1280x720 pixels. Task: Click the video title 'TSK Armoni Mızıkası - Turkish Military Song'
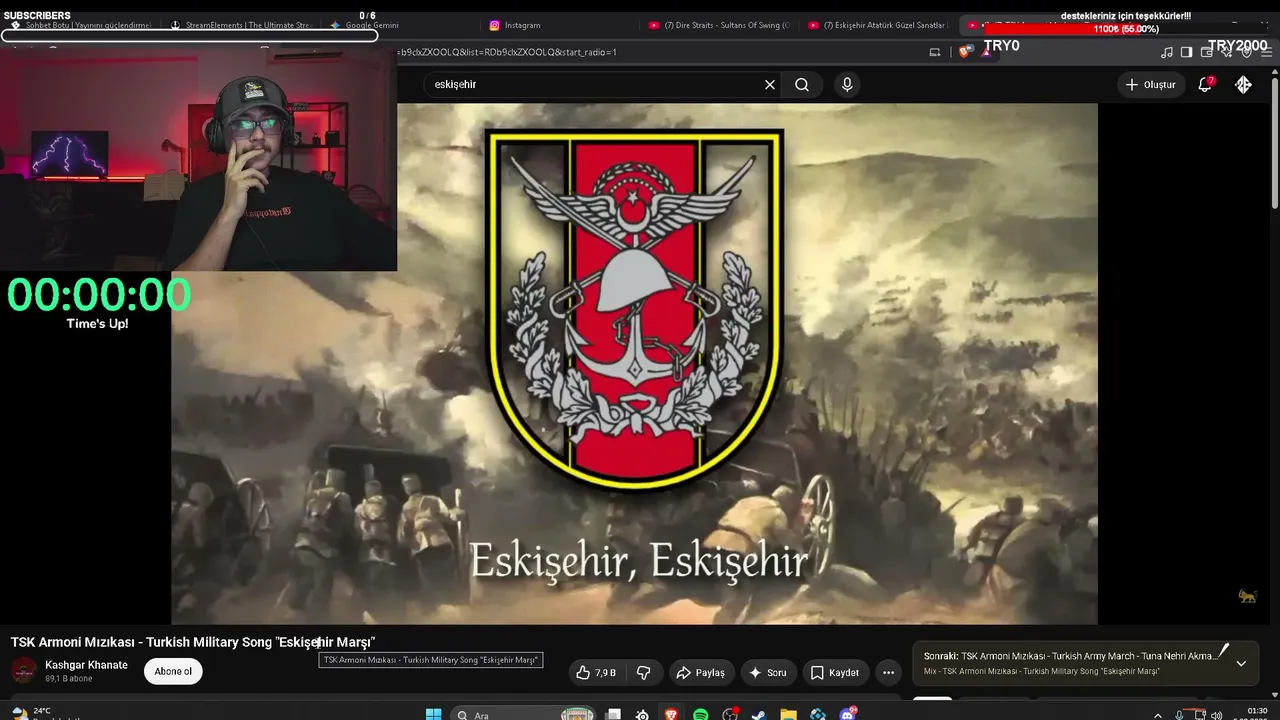coord(193,642)
